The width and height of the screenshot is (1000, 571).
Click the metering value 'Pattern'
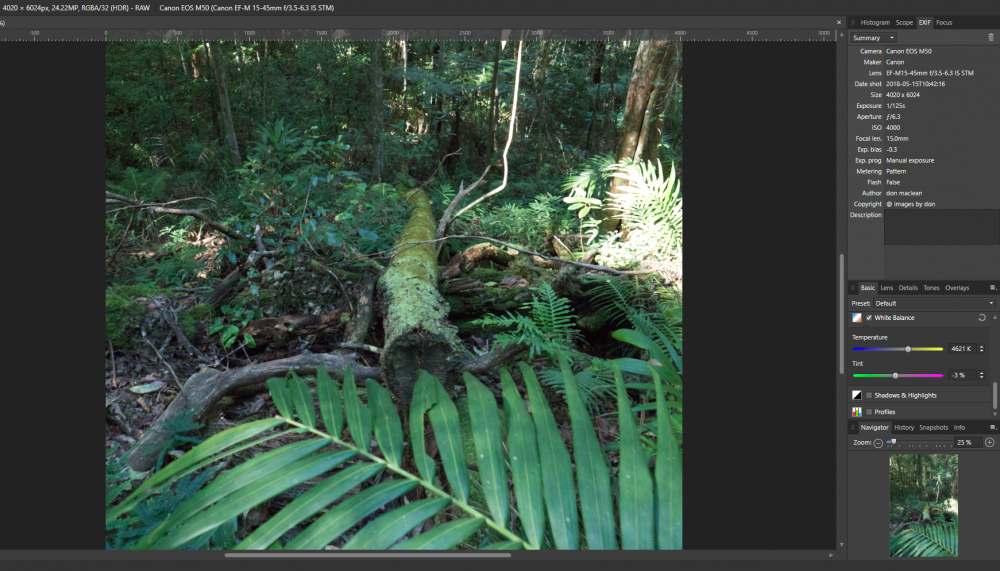[895, 171]
